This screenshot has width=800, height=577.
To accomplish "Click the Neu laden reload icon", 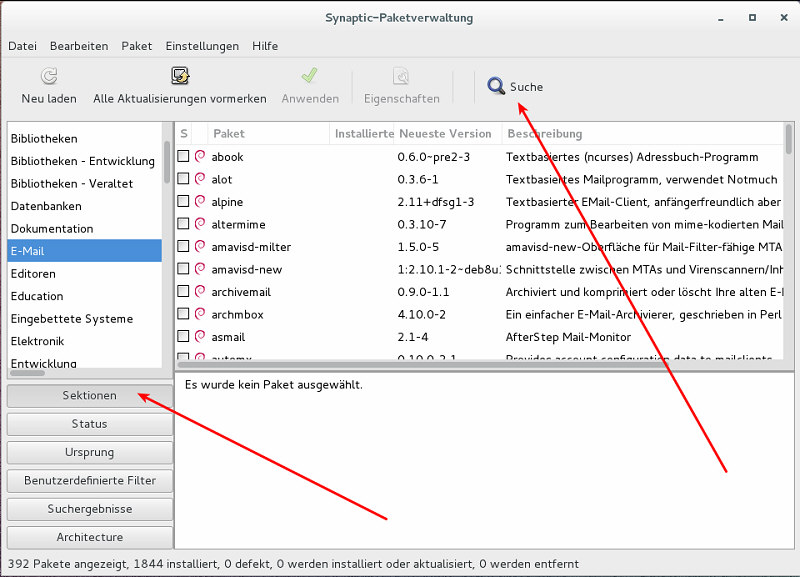I will pos(48,77).
